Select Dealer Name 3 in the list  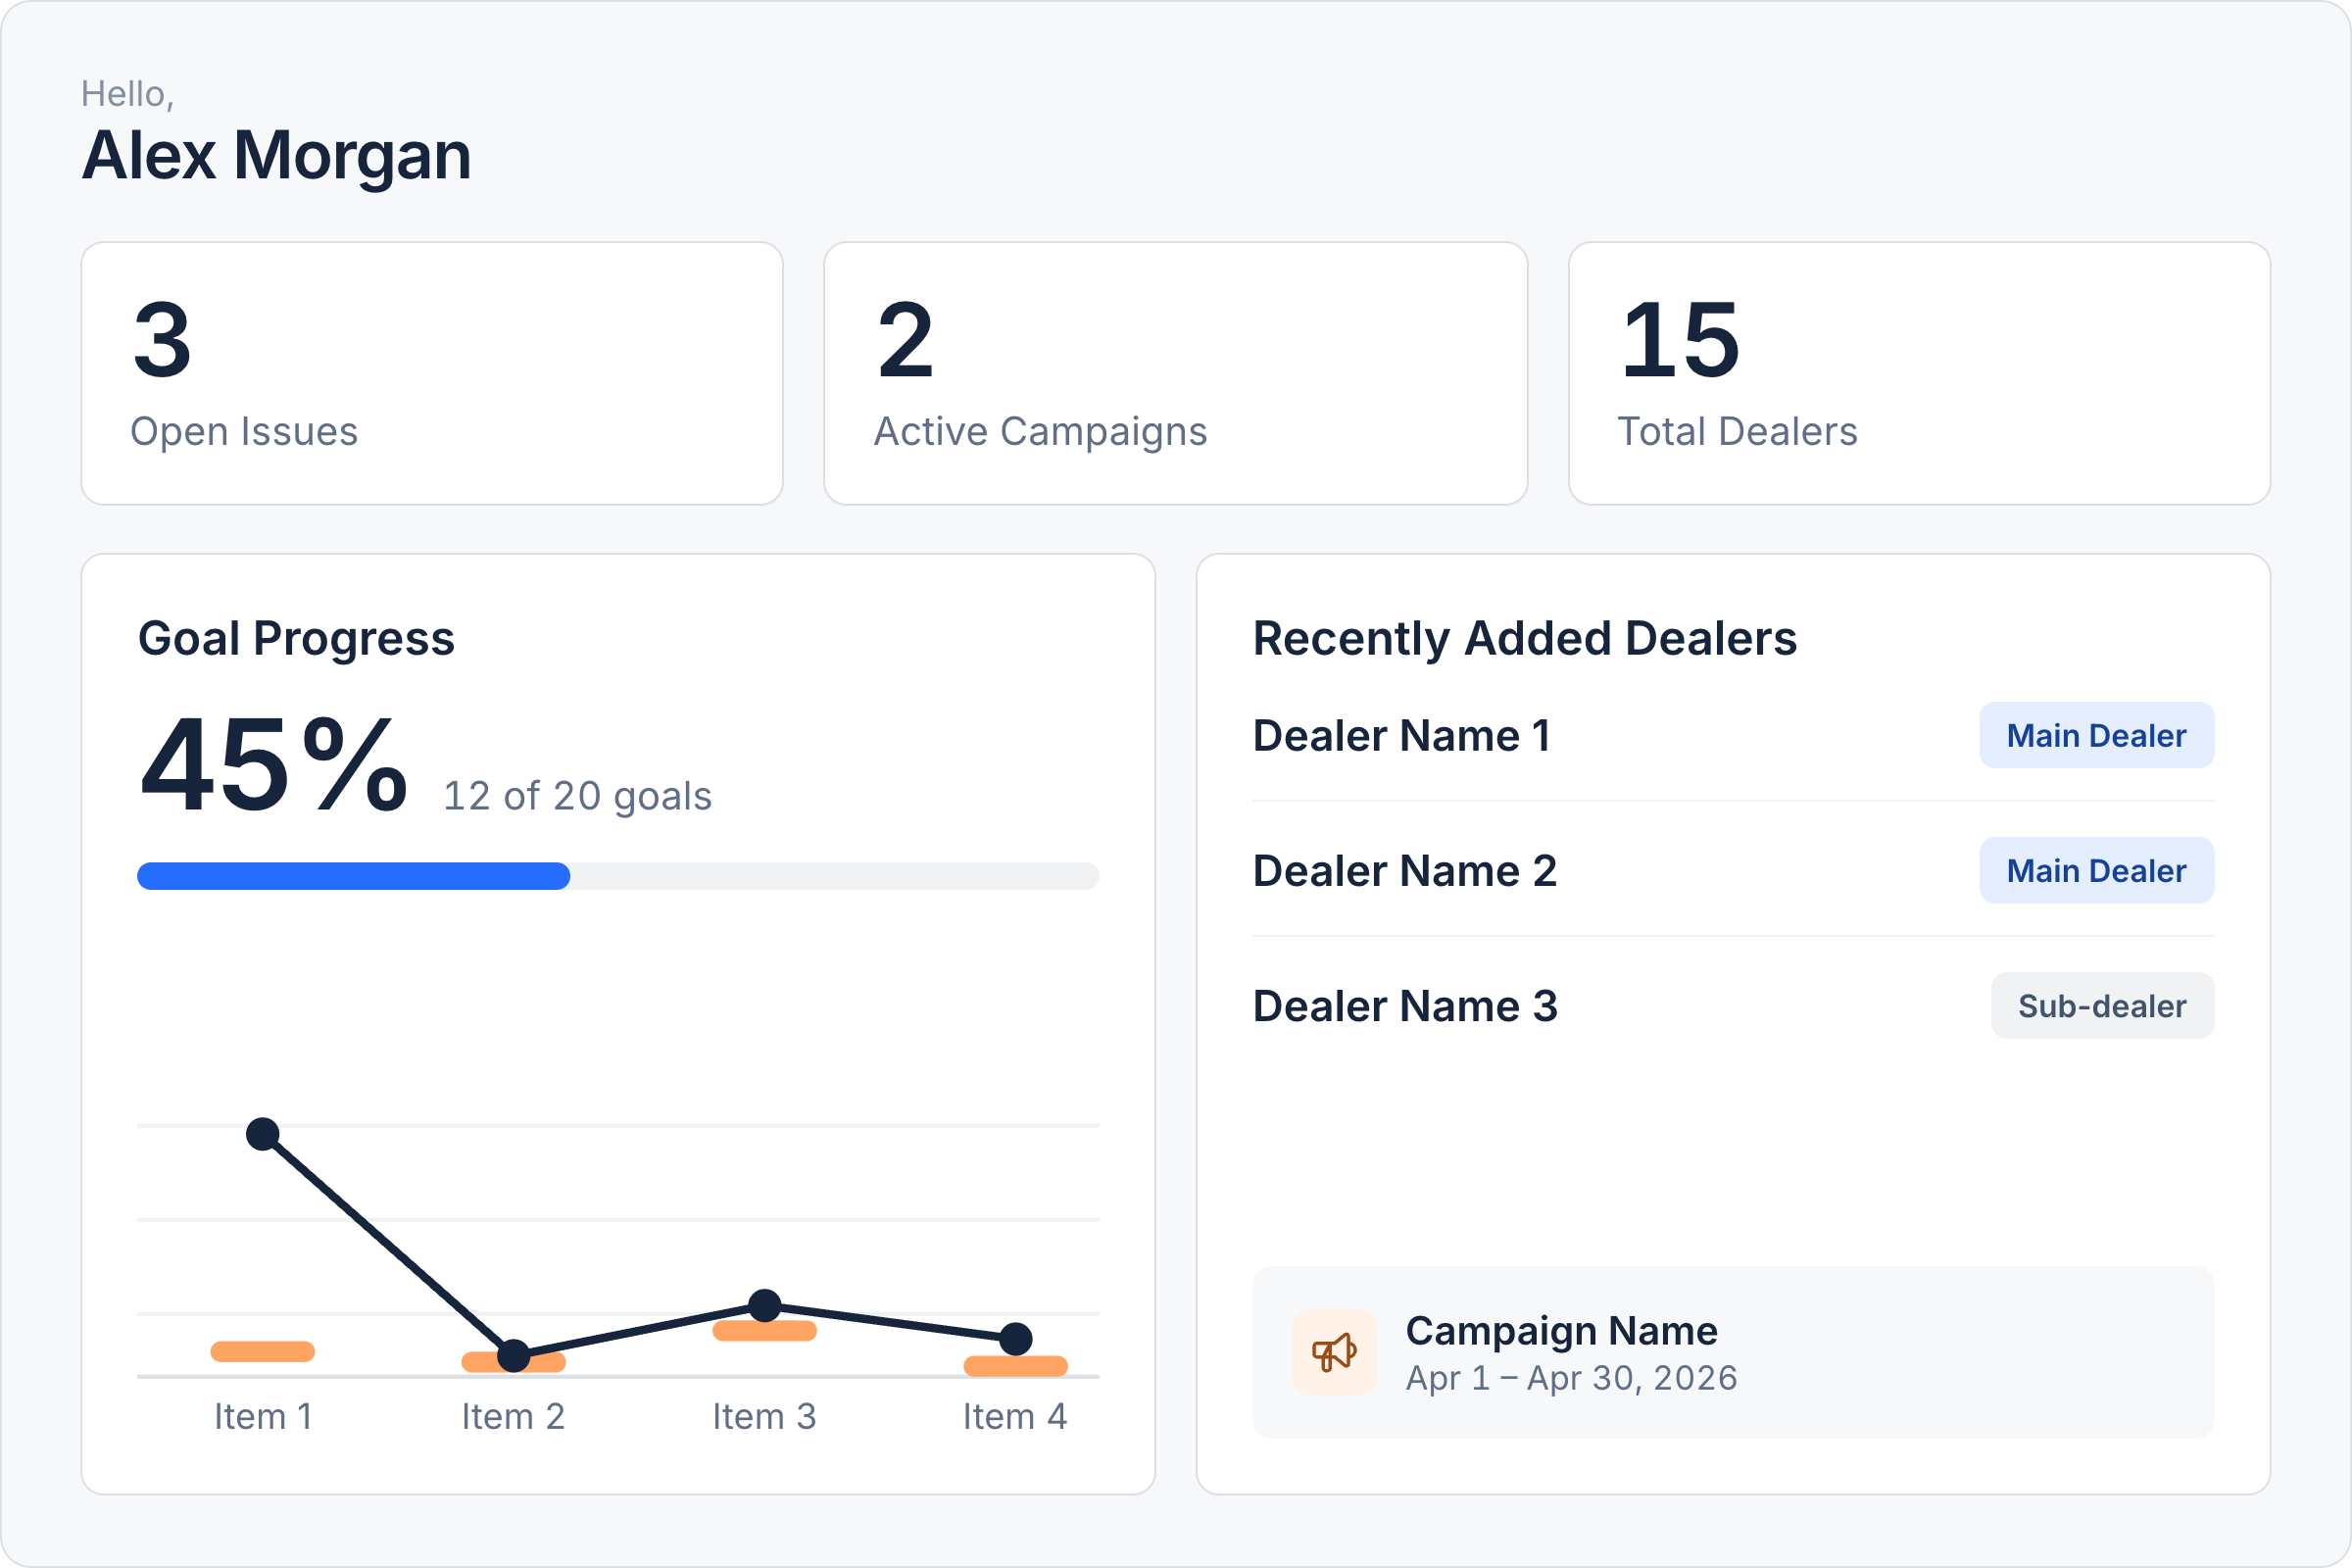click(x=1405, y=1005)
